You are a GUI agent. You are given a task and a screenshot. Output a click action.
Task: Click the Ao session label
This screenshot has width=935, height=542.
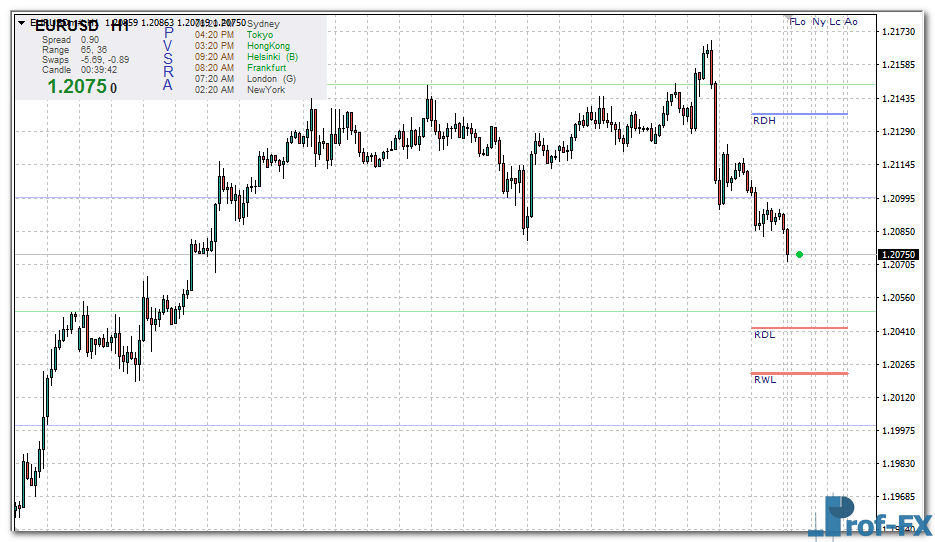click(851, 21)
